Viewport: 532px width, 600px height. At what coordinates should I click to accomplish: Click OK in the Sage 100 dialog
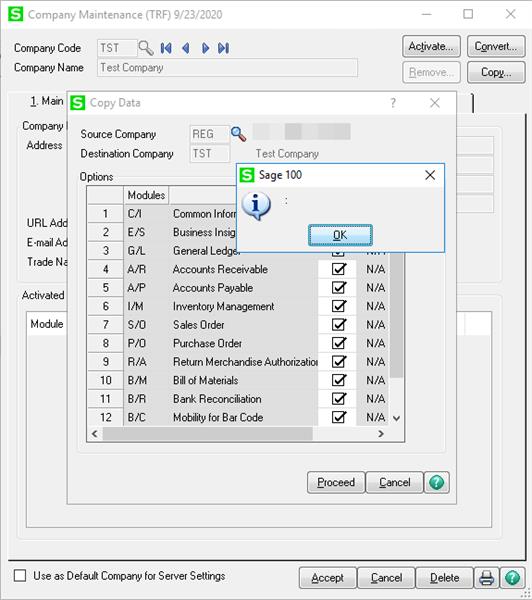(x=340, y=235)
